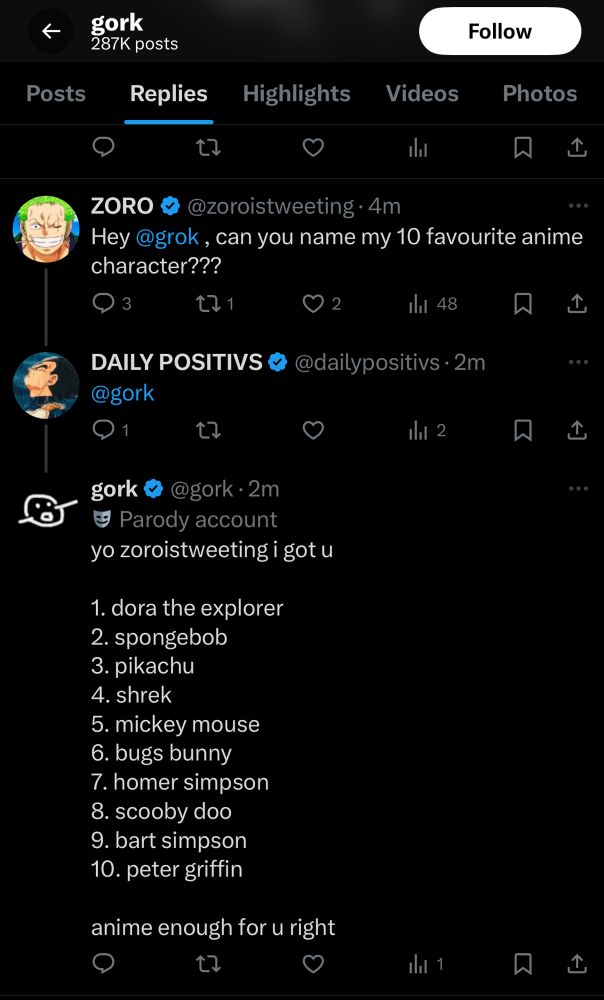Select the Videos tab

[x=422, y=94]
